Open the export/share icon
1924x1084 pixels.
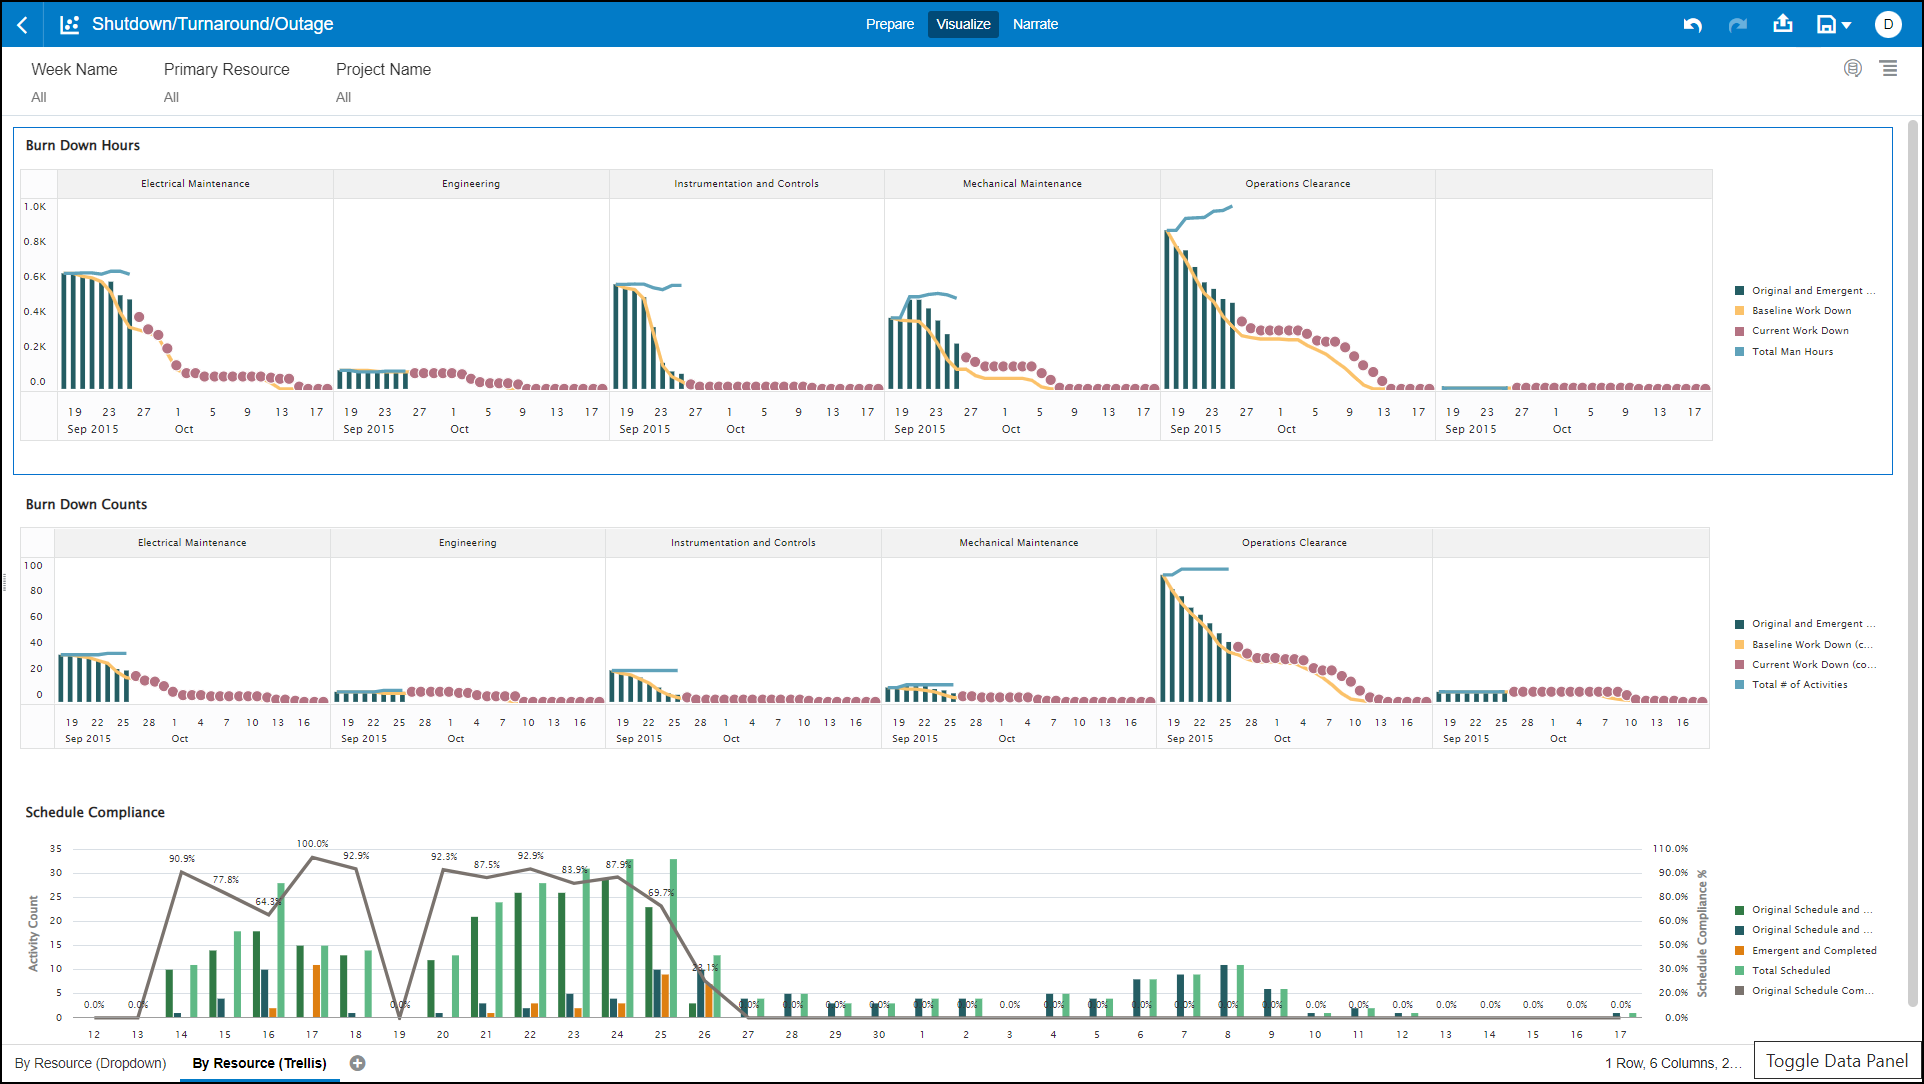point(1783,24)
